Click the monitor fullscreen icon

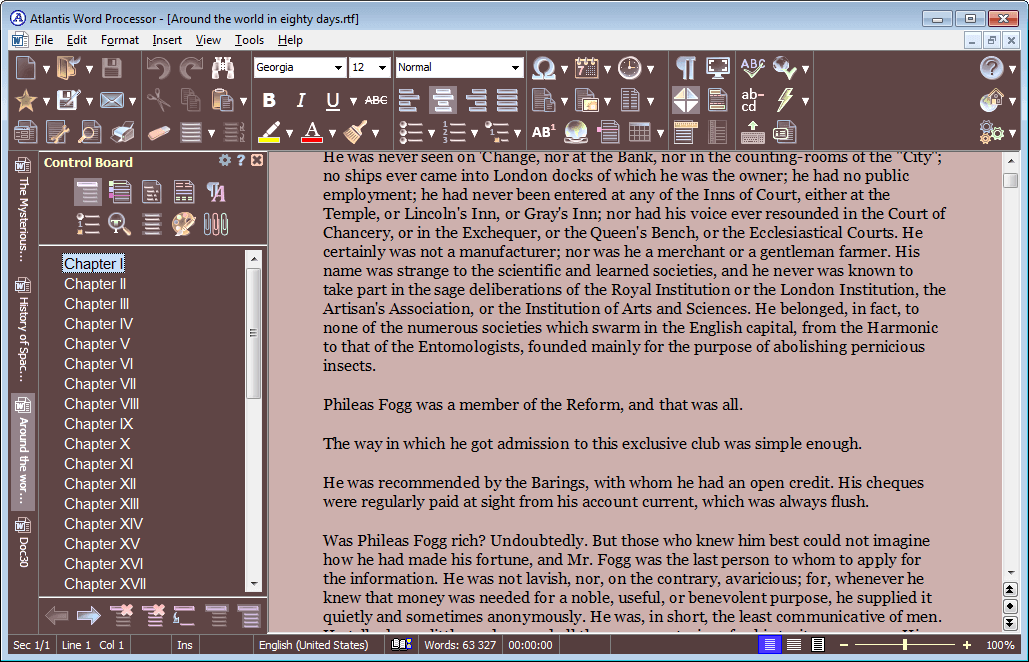[x=718, y=68]
